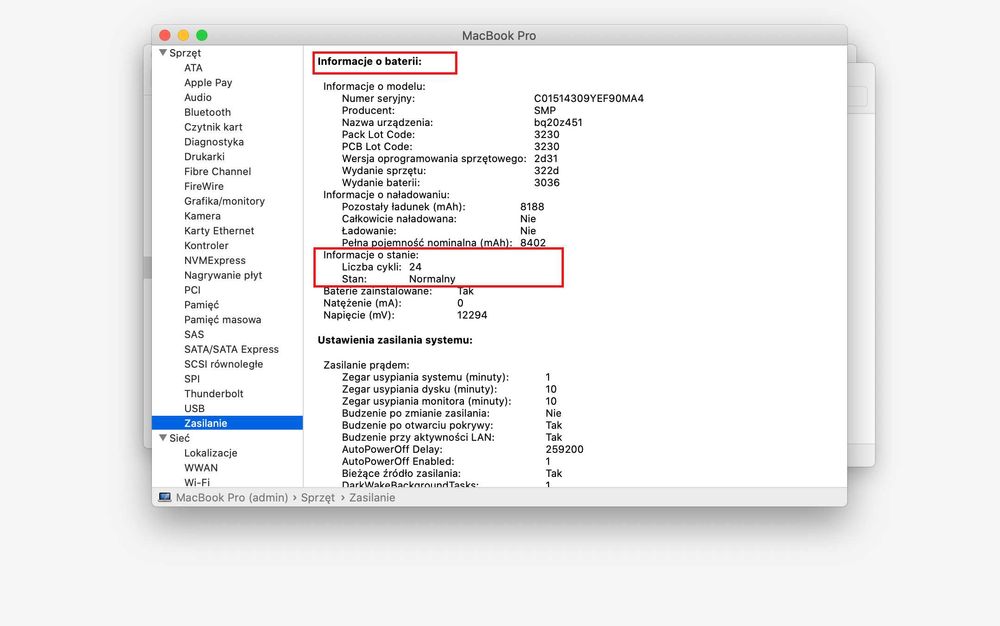The height and width of the screenshot is (626, 1000).
Task: Collapse the Sieć tree section
Action: [163, 437]
